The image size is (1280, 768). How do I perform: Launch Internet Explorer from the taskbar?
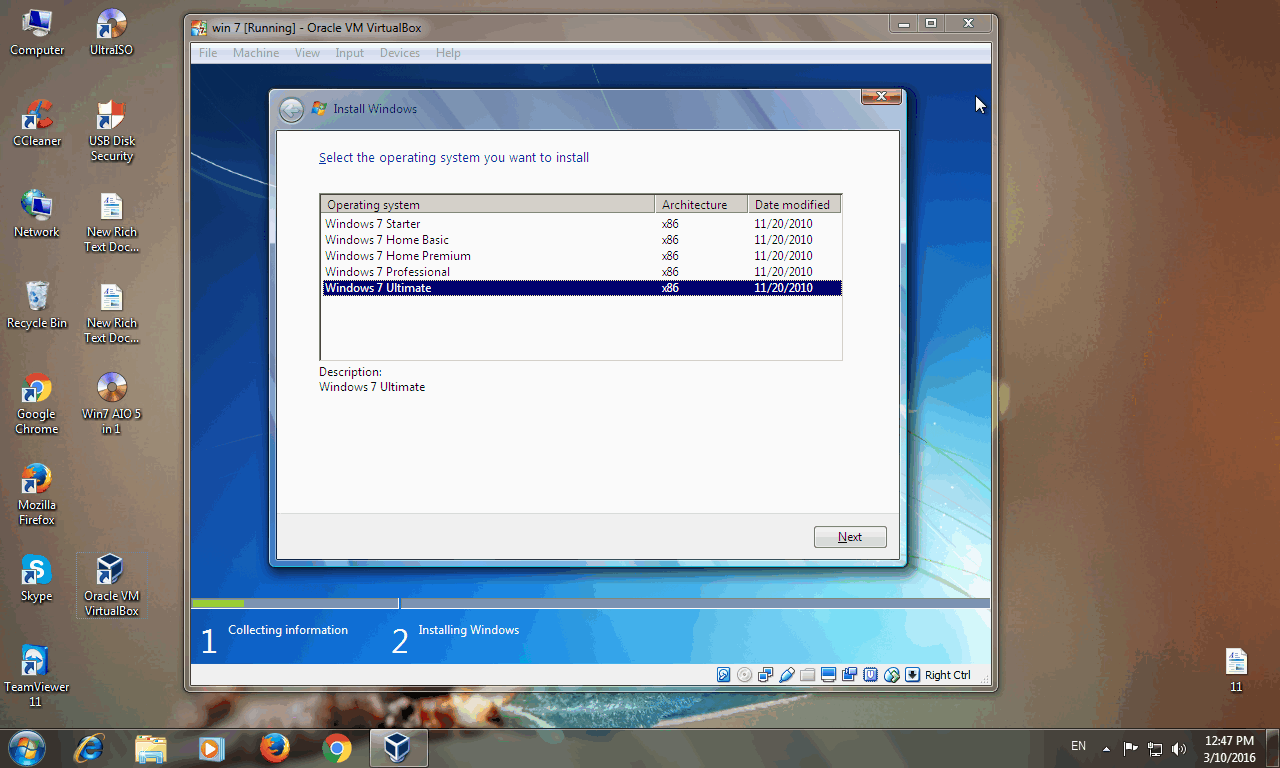click(x=89, y=748)
